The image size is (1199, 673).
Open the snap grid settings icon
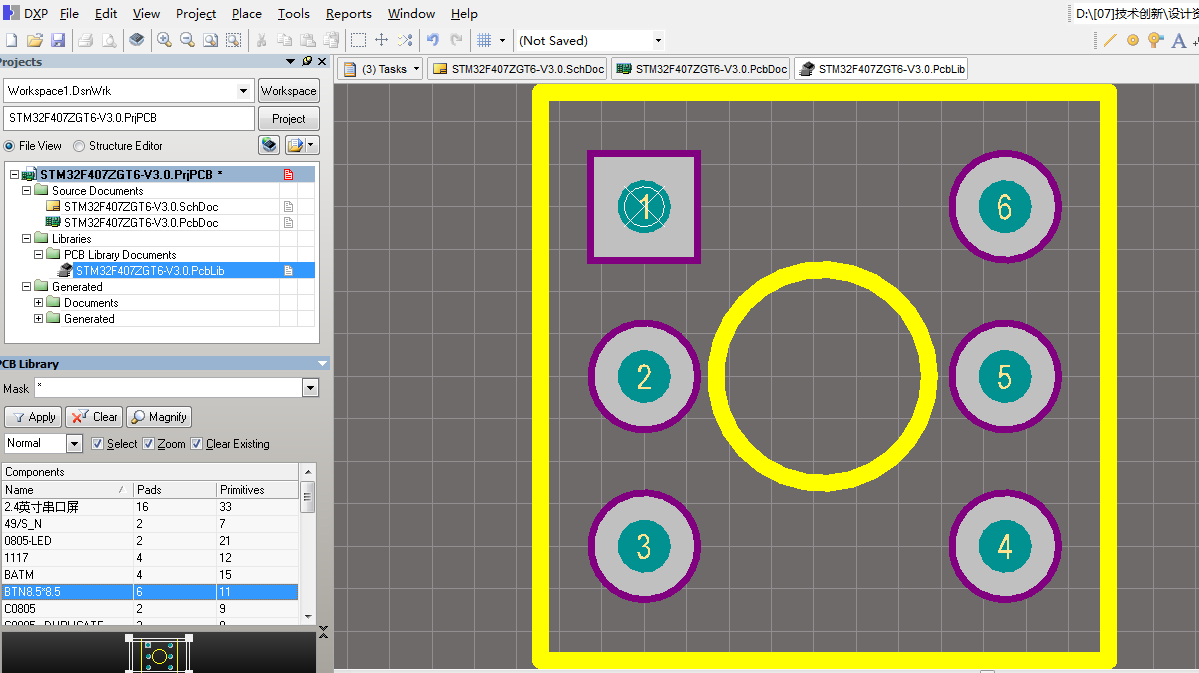point(484,41)
